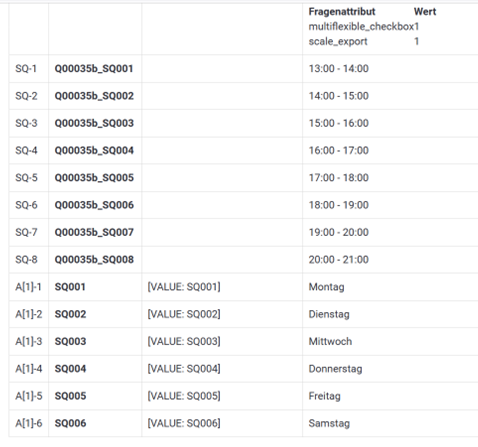Select the Q00035b_SQ001 subquestion code
The height and width of the screenshot is (447, 478).
coord(94,69)
